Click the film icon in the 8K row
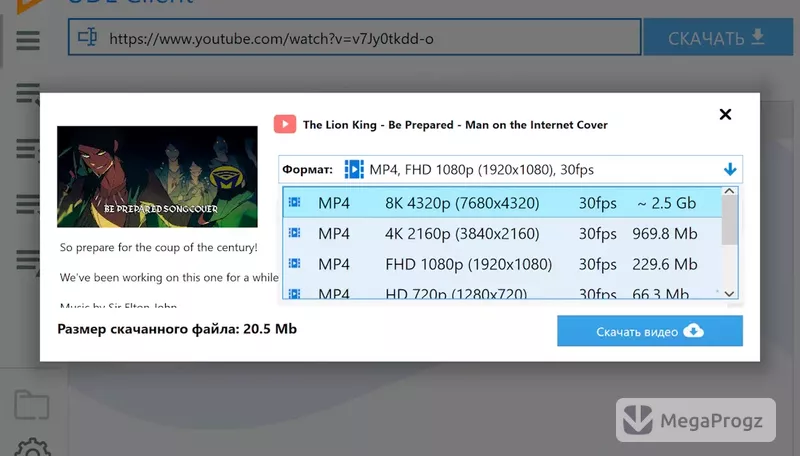 point(294,202)
